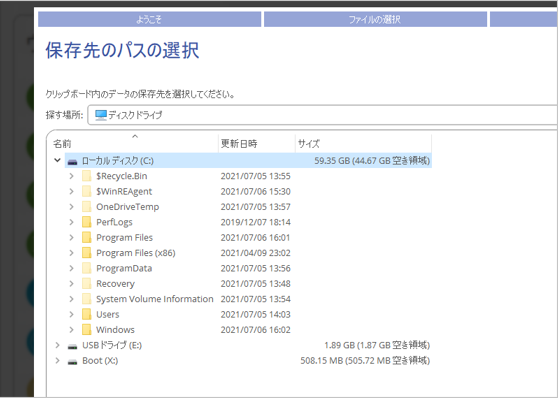Viewport: 560px width, 400px height.
Task: Sort by the サイズ column header
Action: coord(364,144)
